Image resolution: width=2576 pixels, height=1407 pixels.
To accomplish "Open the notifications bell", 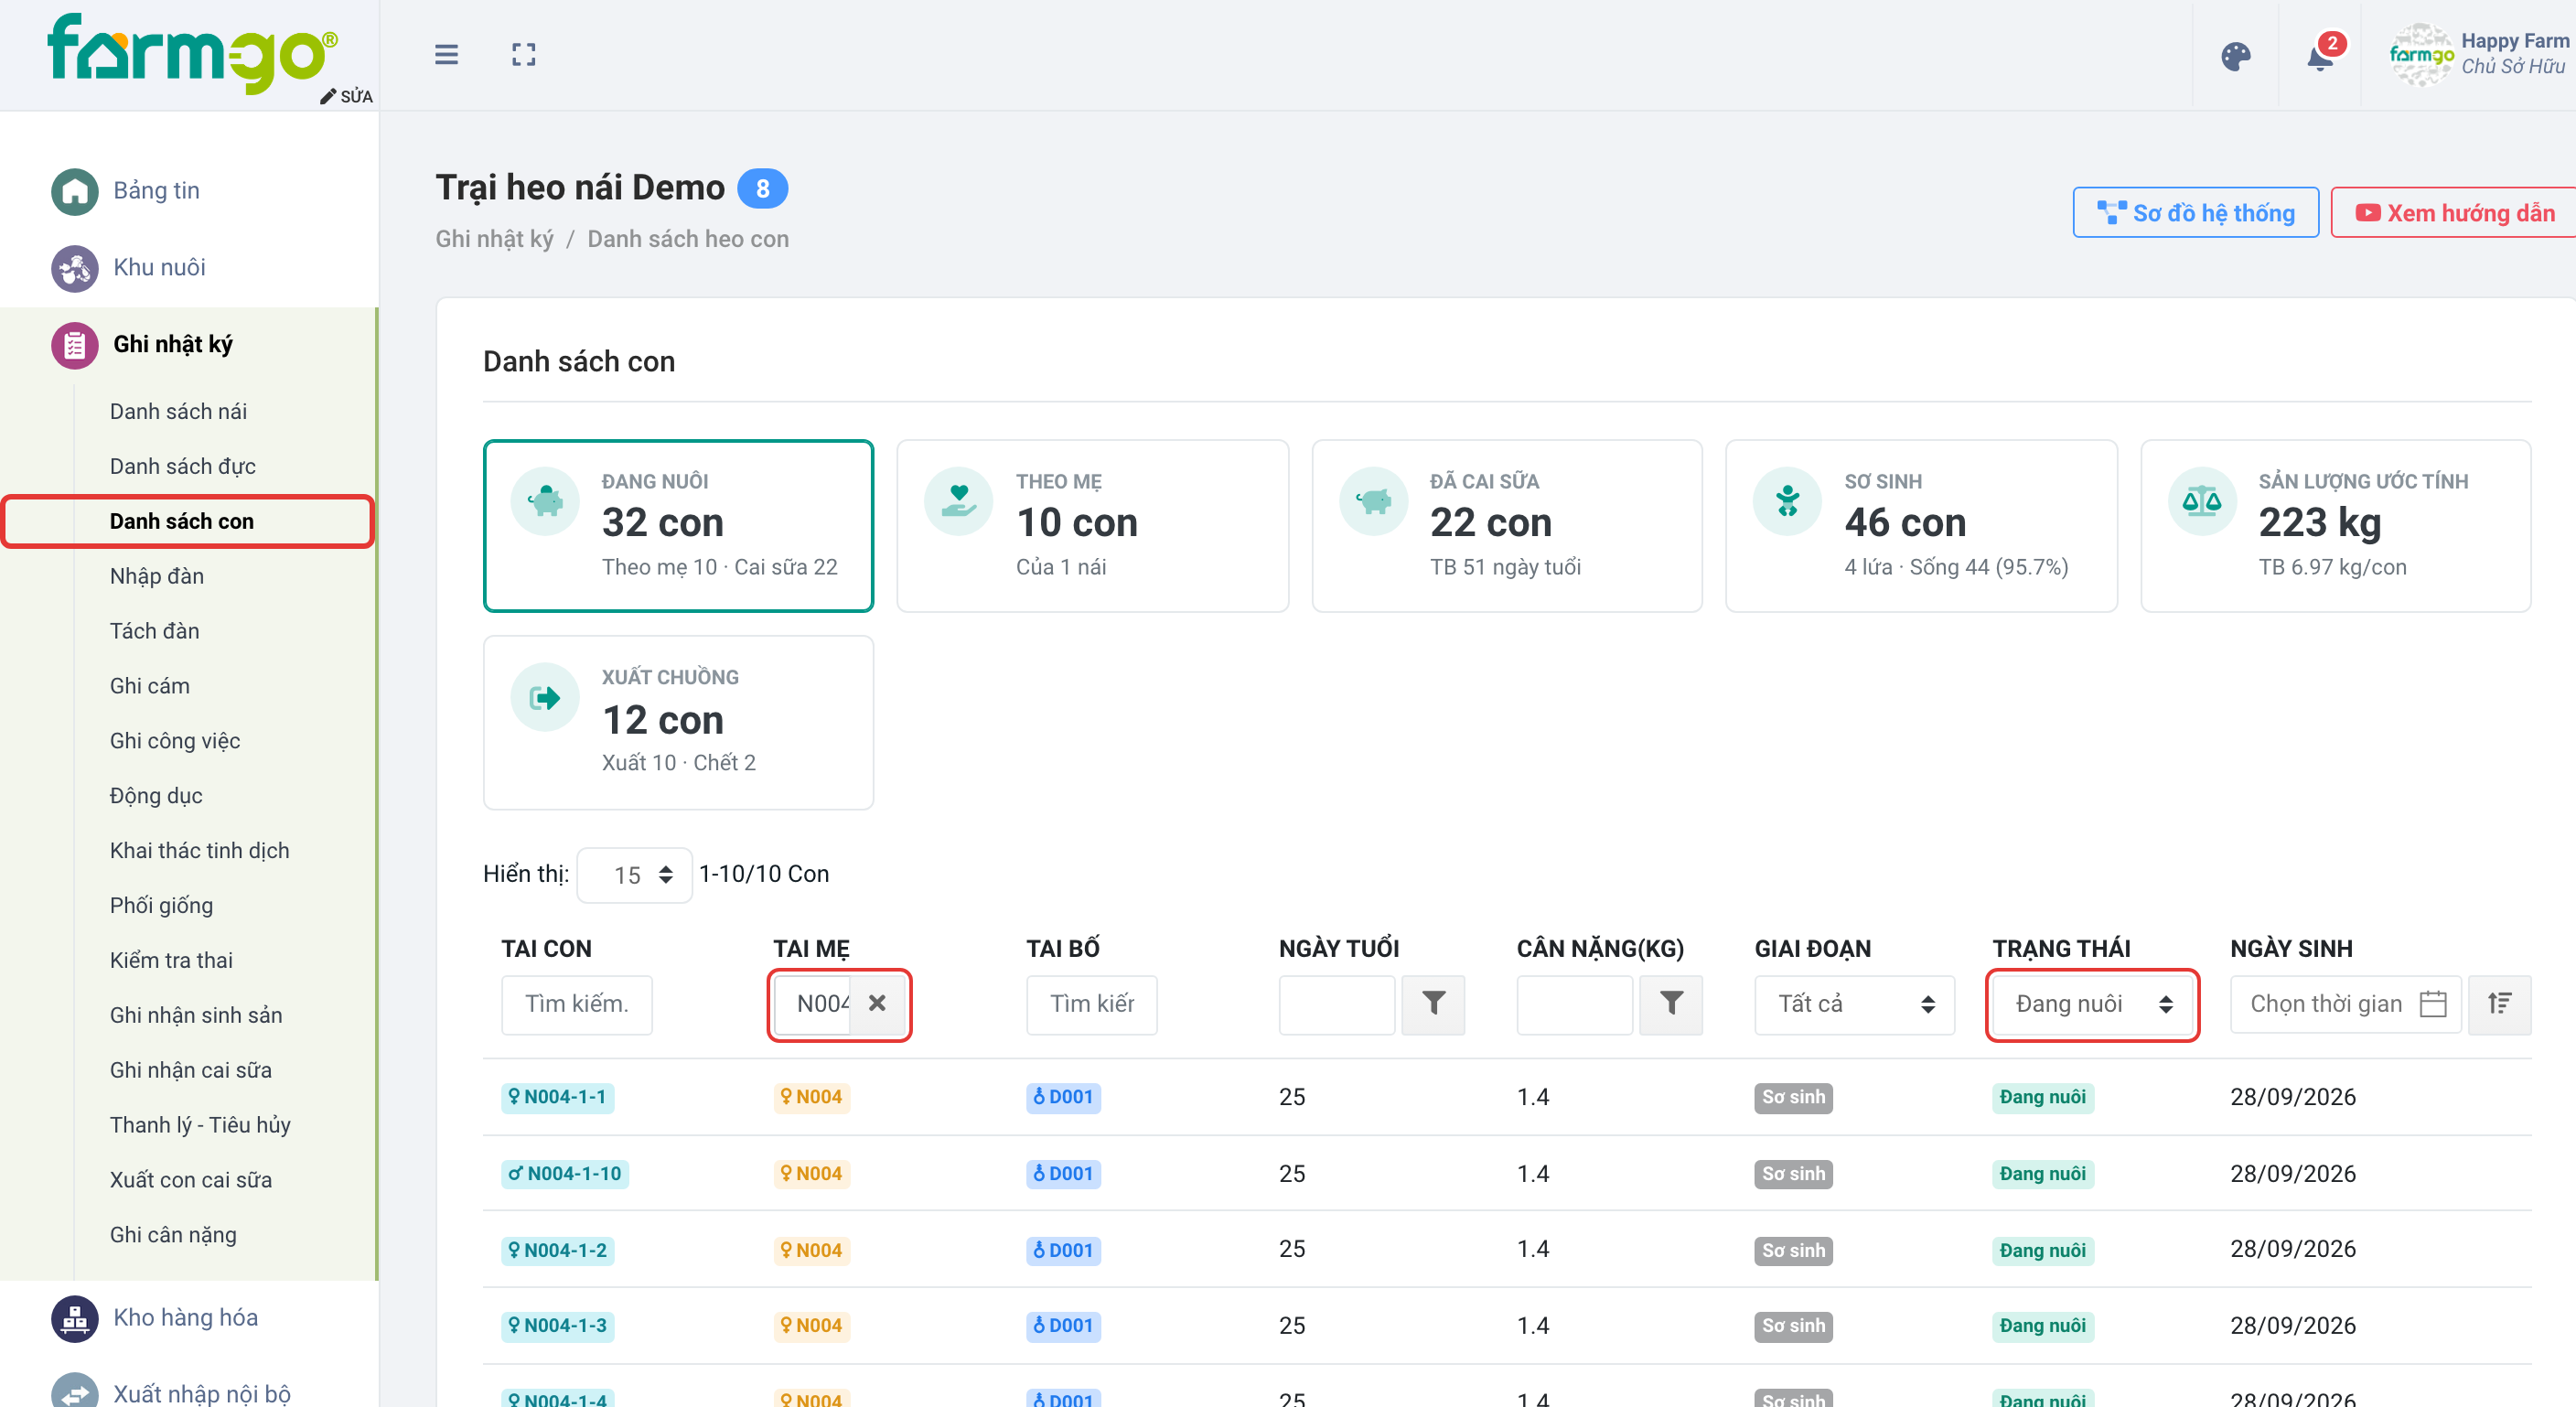I will coord(2321,56).
